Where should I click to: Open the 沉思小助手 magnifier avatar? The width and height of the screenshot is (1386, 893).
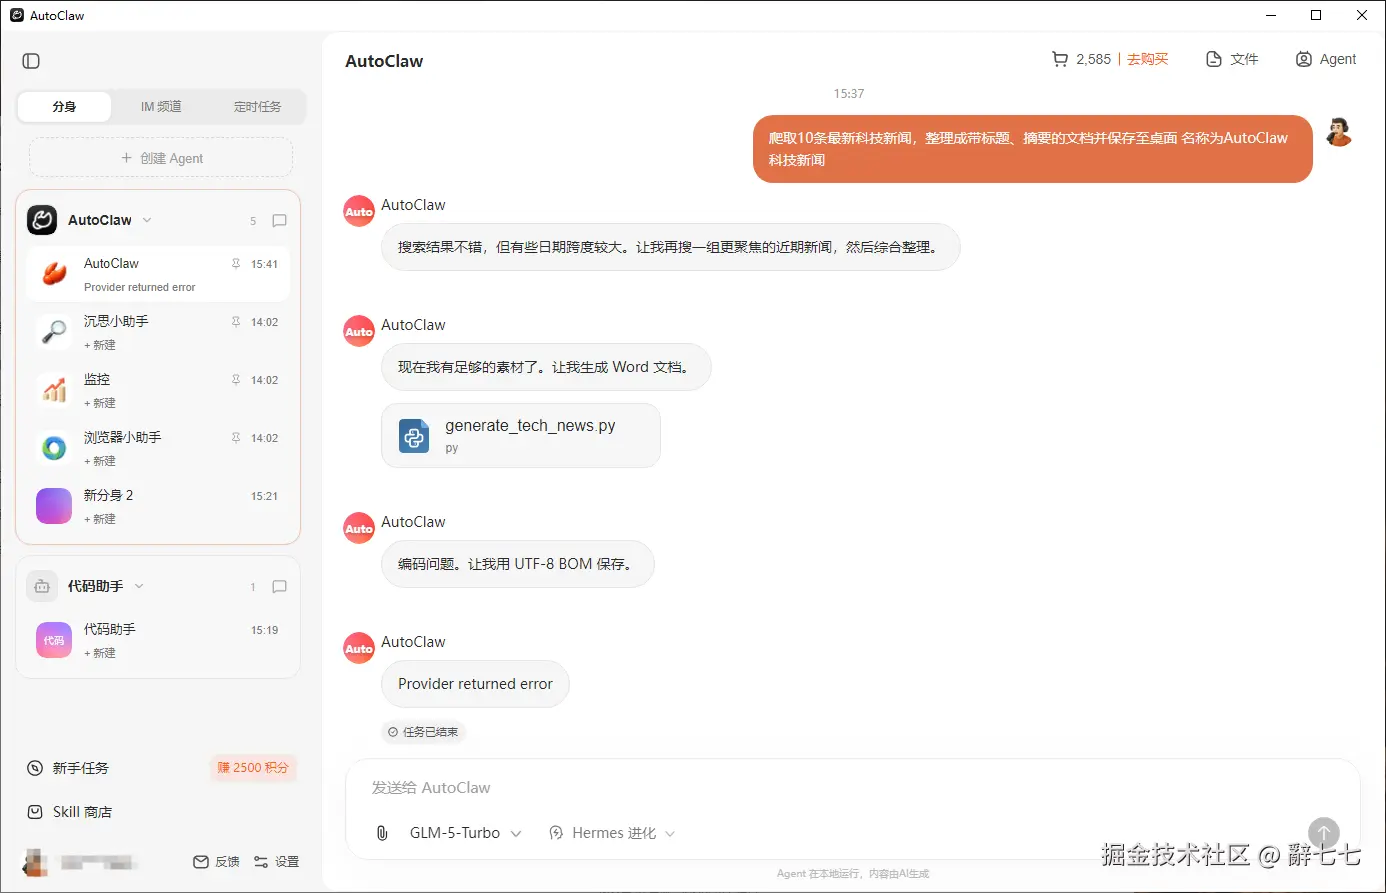[x=54, y=332]
